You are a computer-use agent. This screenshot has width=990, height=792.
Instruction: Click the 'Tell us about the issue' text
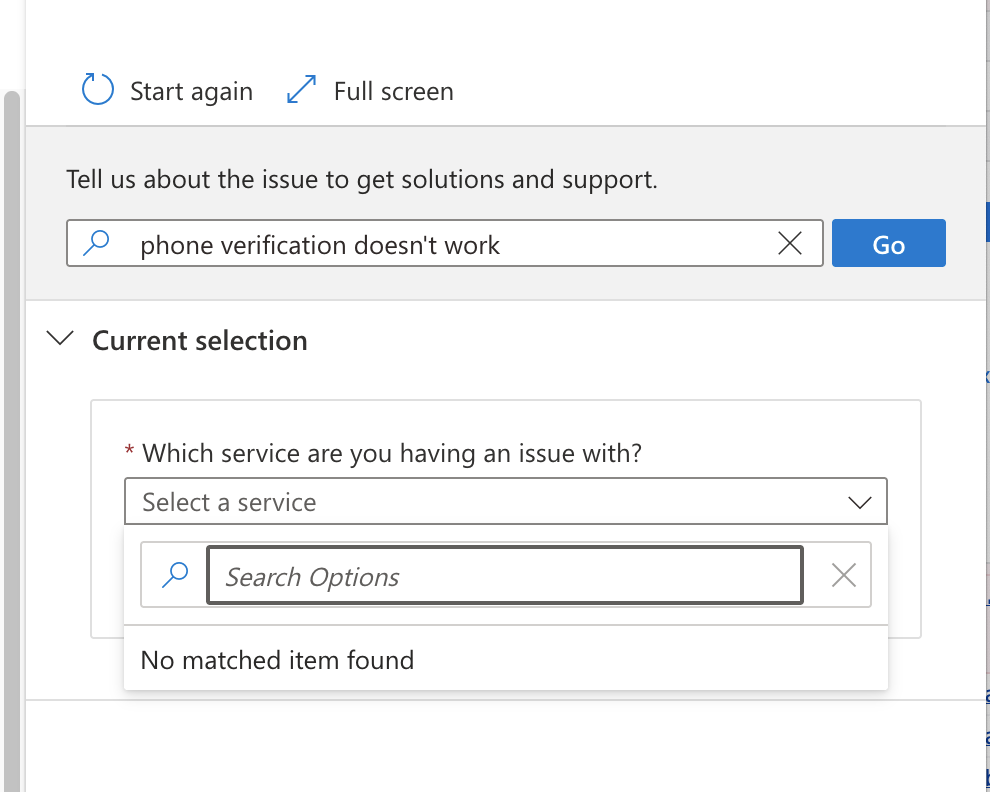[x=362, y=180]
